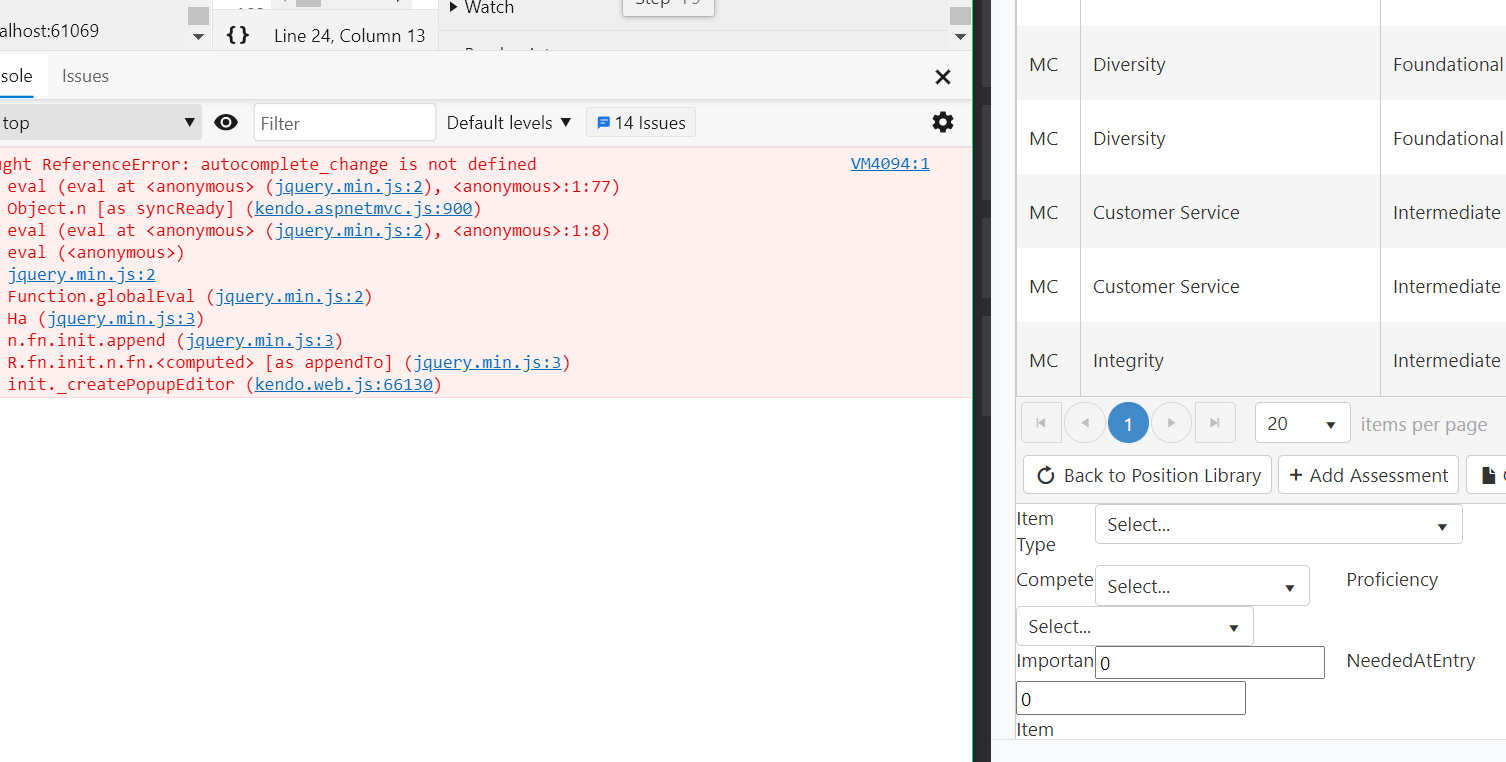Screen dimensions: 1506x762
Task: Go to first page in grid pager
Action: click(x=1041, y=423)
